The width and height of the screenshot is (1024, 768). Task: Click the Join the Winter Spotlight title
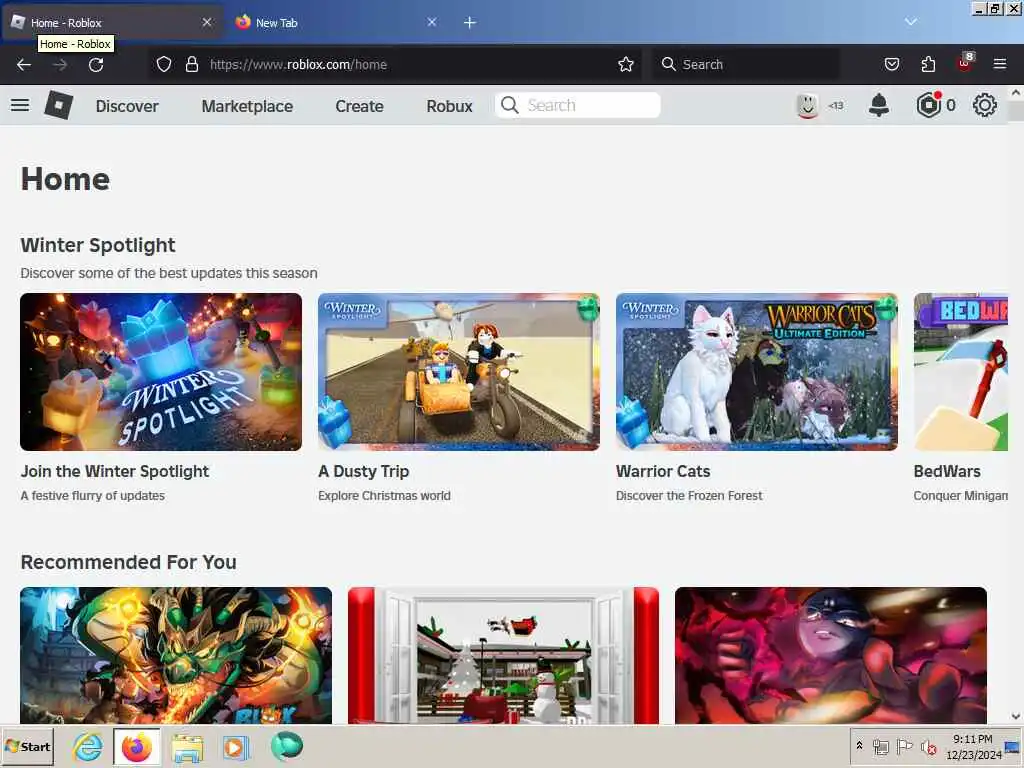pos(115,471)
